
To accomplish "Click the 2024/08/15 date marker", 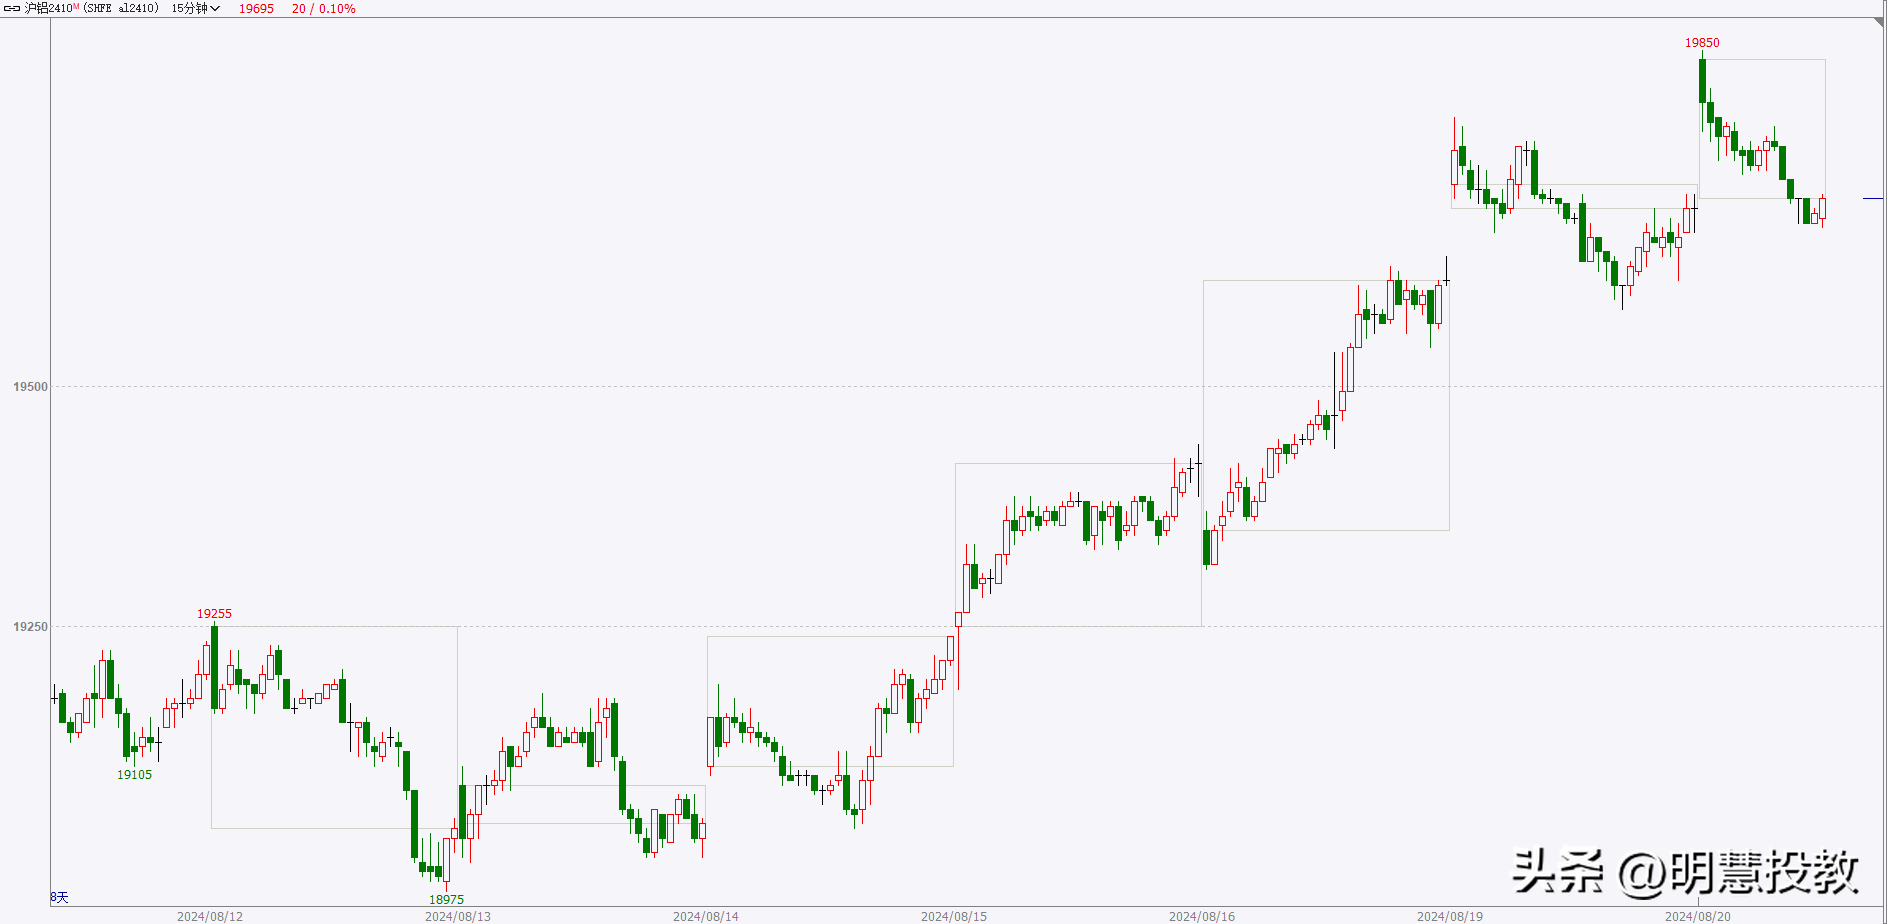I will [954, 916].
